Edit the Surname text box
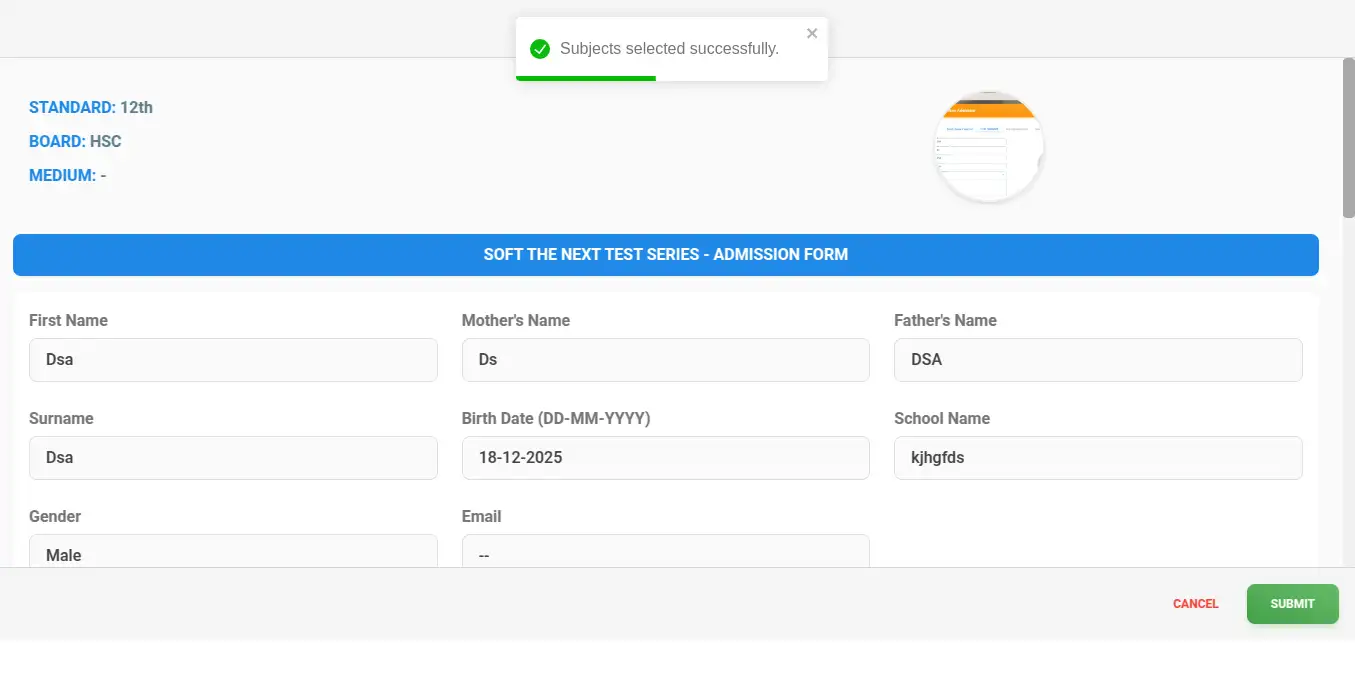The height and width of the screenshot is (674, 1355). coord(233,458)
